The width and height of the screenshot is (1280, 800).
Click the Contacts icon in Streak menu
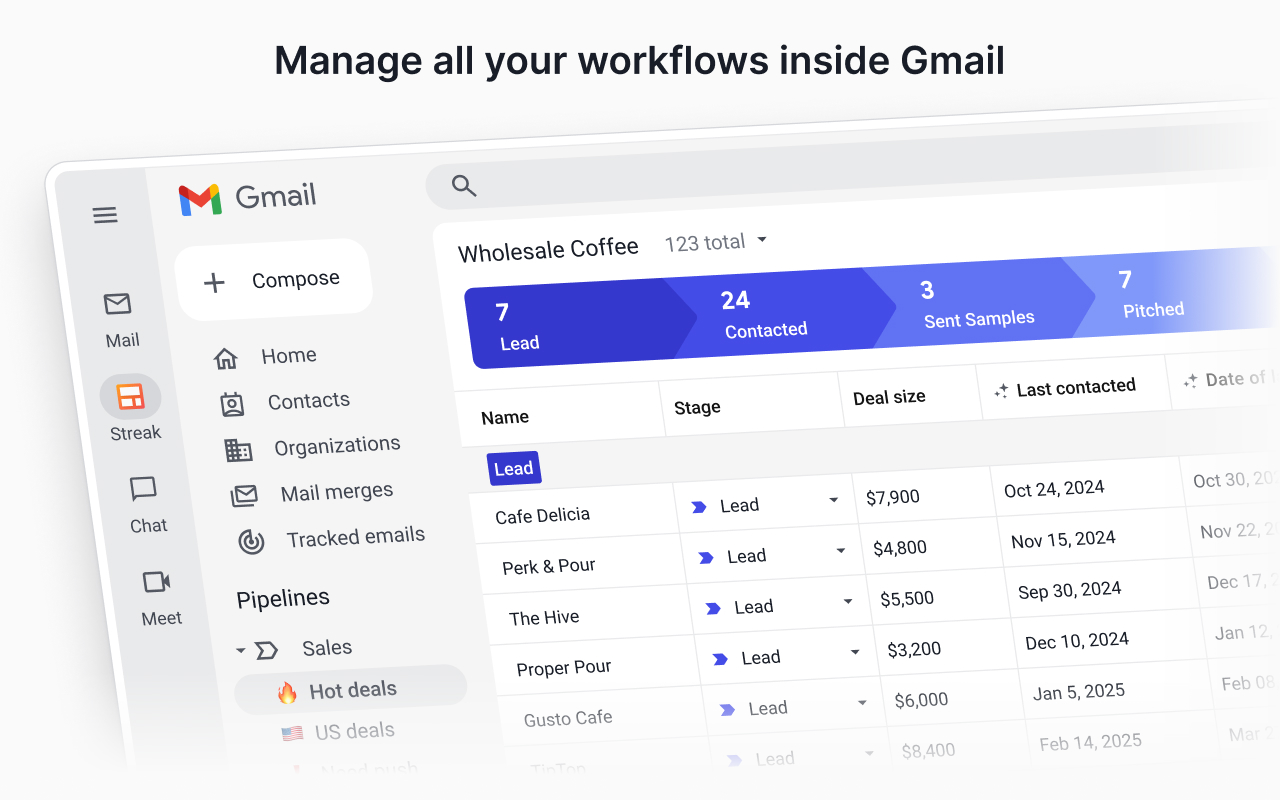[x=232, y=403]
